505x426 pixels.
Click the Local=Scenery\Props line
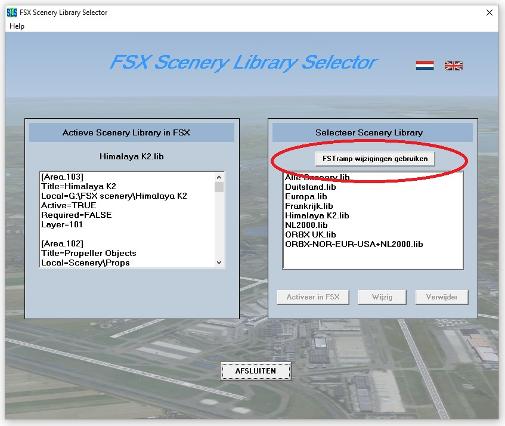(85, 263)
